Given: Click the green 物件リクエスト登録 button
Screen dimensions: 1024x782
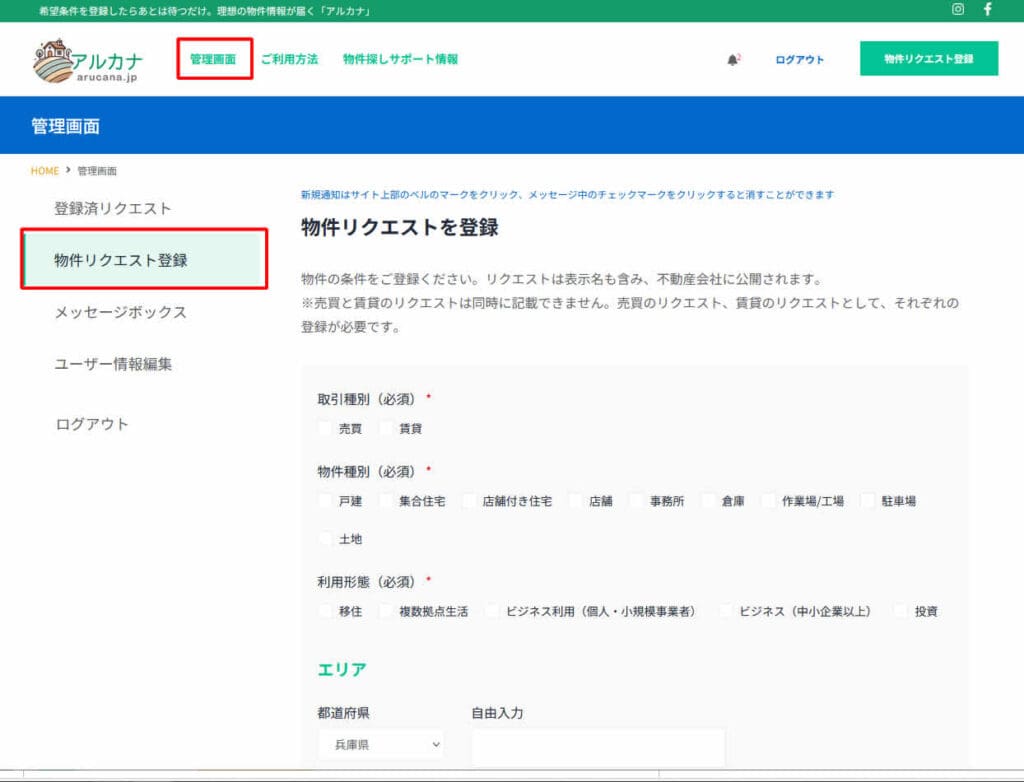Looking at the screenshot, I should click(x=928, y=58).
